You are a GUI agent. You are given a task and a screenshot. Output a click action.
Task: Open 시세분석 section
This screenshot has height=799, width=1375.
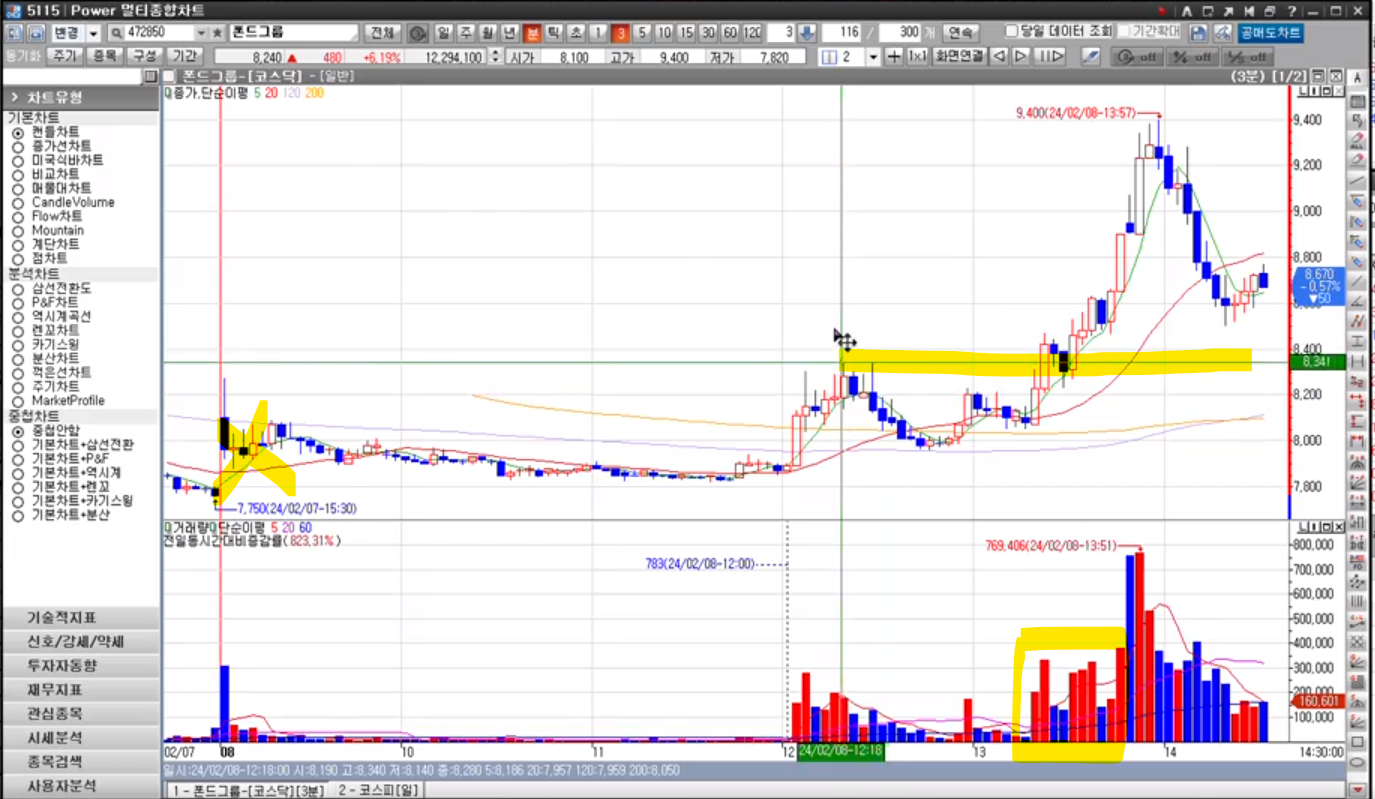tap(80, 738)
